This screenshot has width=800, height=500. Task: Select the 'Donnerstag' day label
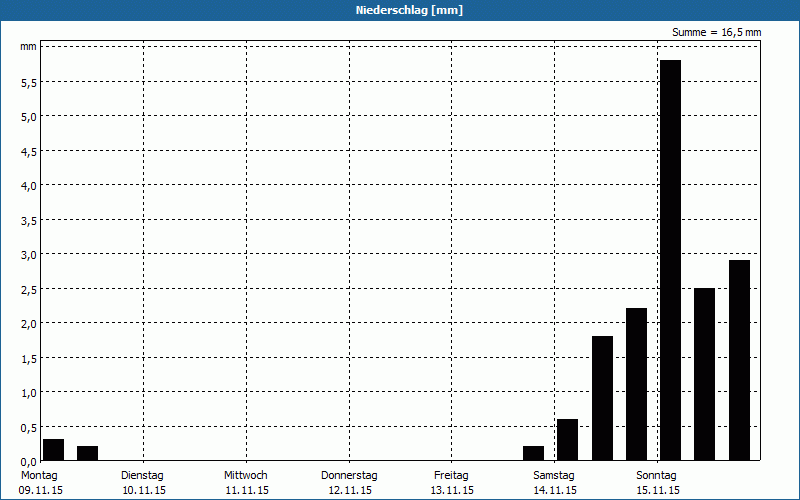point(349,476)
